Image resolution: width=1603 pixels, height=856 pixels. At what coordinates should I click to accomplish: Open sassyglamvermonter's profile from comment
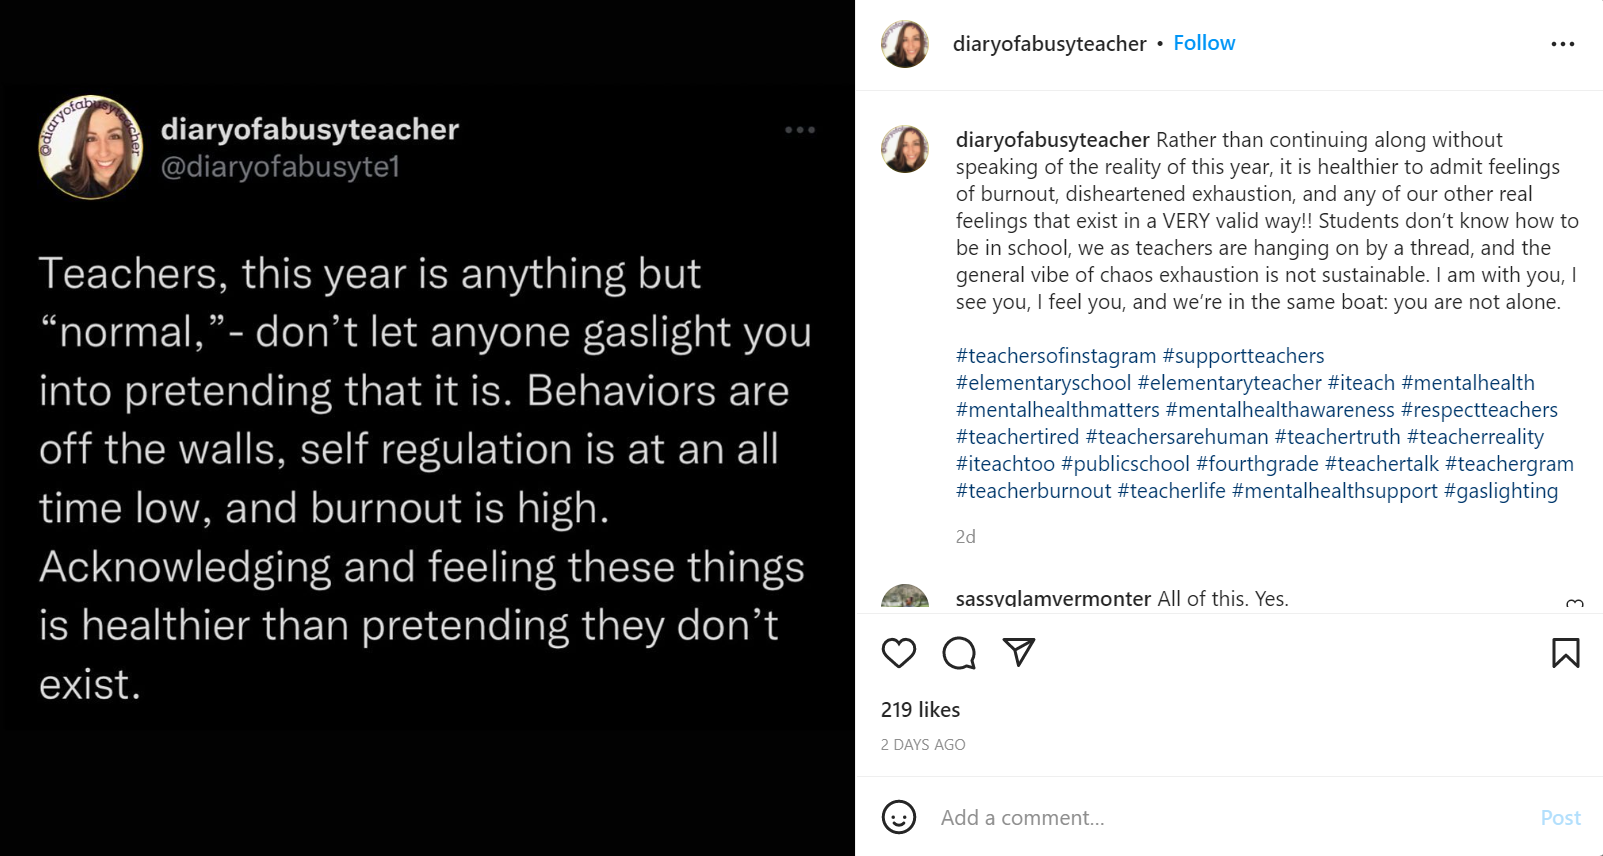1053,599
